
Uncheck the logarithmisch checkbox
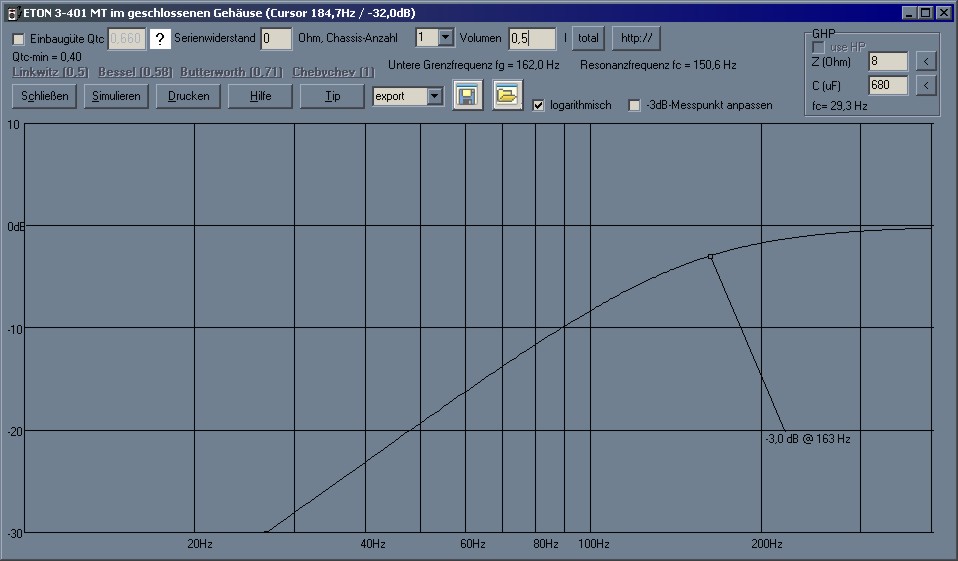tap(538, 105)
